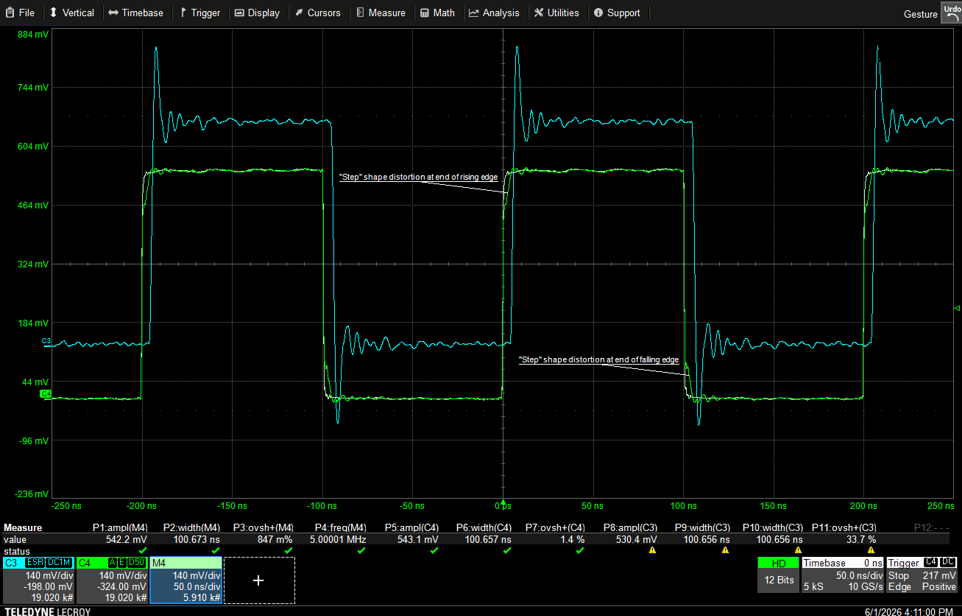
Task: Click the P3:ovsh+(M4) status check mark
Action: tap(288, 551)
